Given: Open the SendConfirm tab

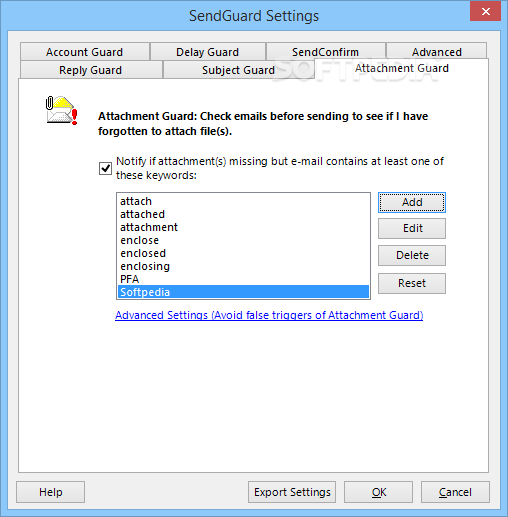Looking at the screenshot, I should [325, 51].
